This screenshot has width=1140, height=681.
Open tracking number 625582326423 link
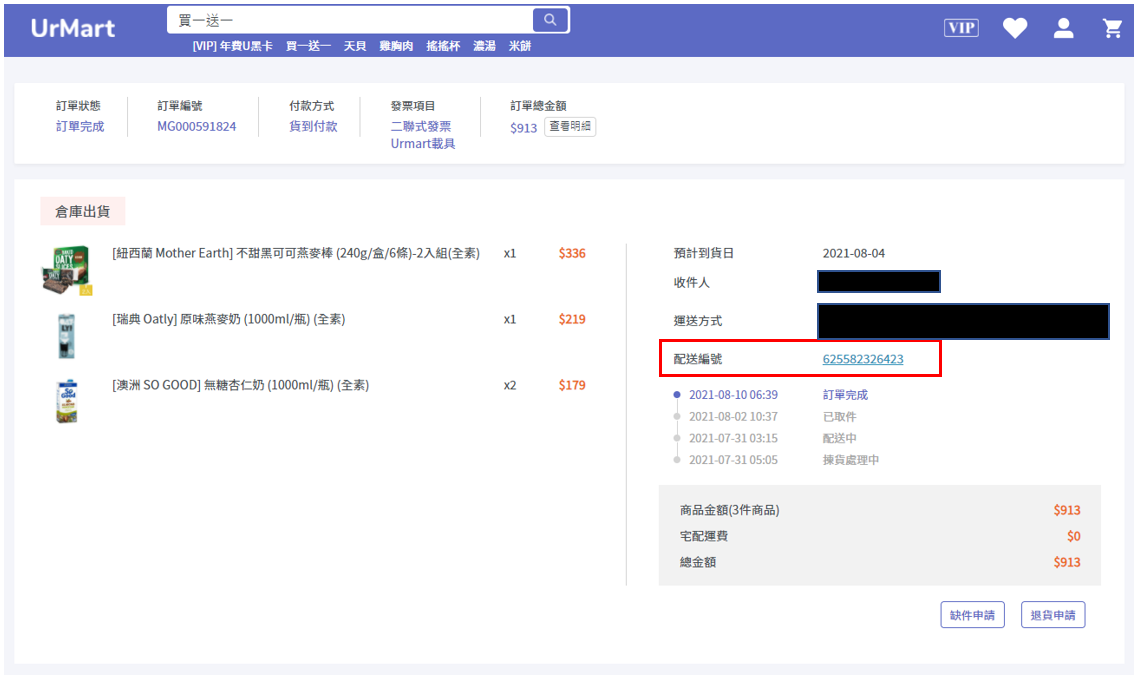[x=863, y=359]
